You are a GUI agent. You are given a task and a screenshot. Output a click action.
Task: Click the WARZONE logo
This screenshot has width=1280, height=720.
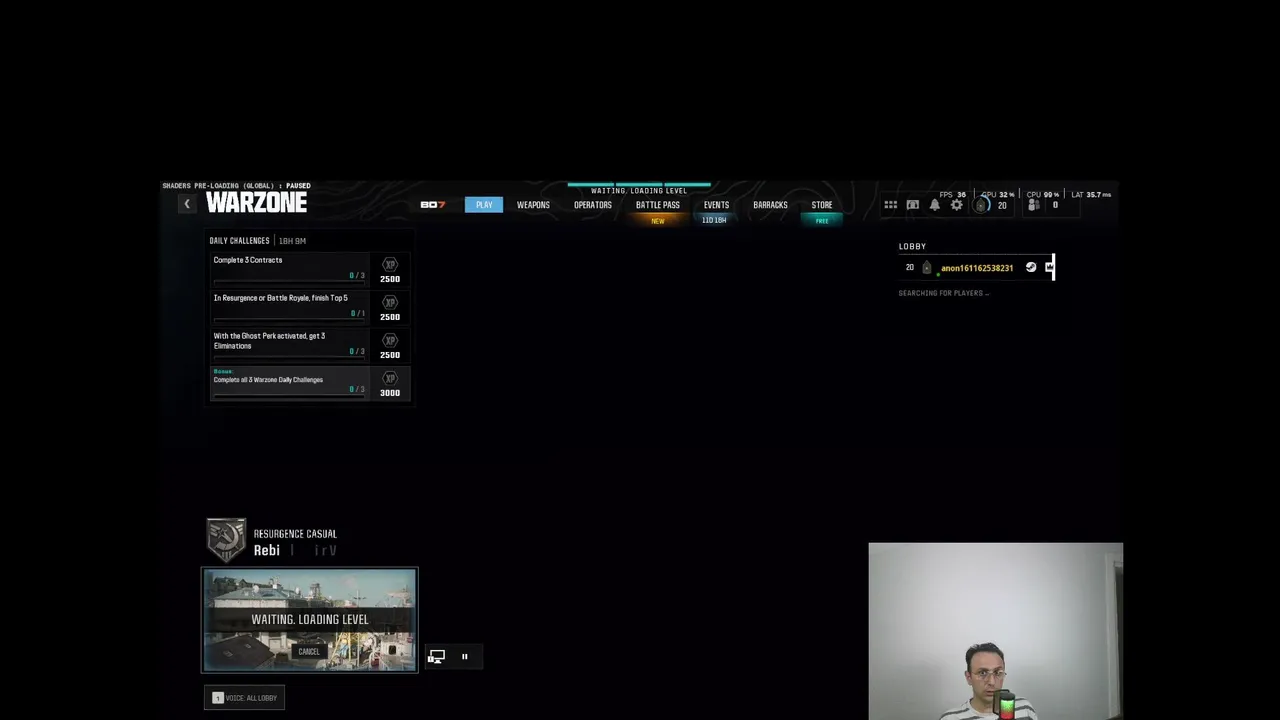[256, 203]
